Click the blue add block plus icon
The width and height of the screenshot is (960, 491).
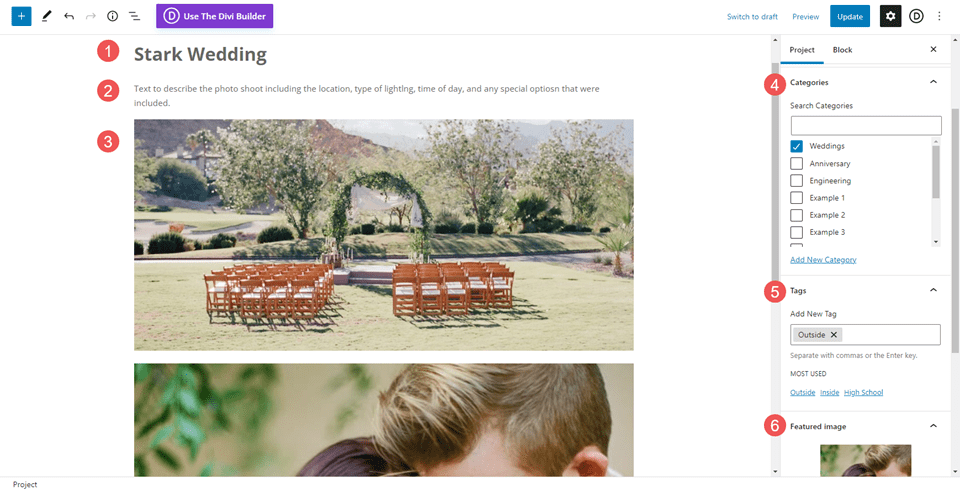[x=22, y=16]
